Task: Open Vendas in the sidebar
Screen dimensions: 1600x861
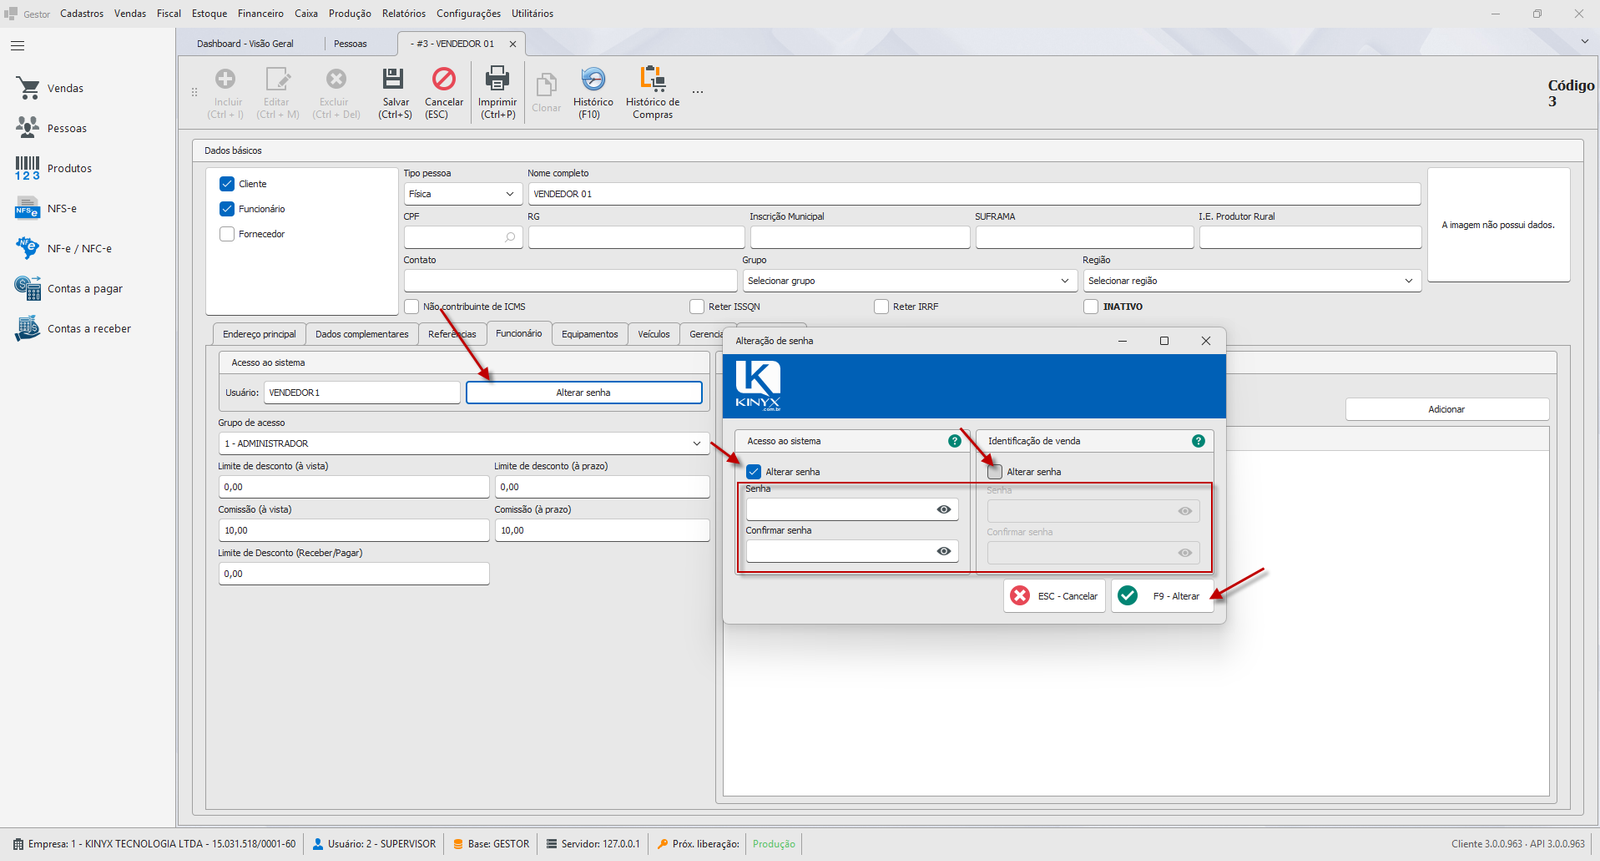Action: 64,88
